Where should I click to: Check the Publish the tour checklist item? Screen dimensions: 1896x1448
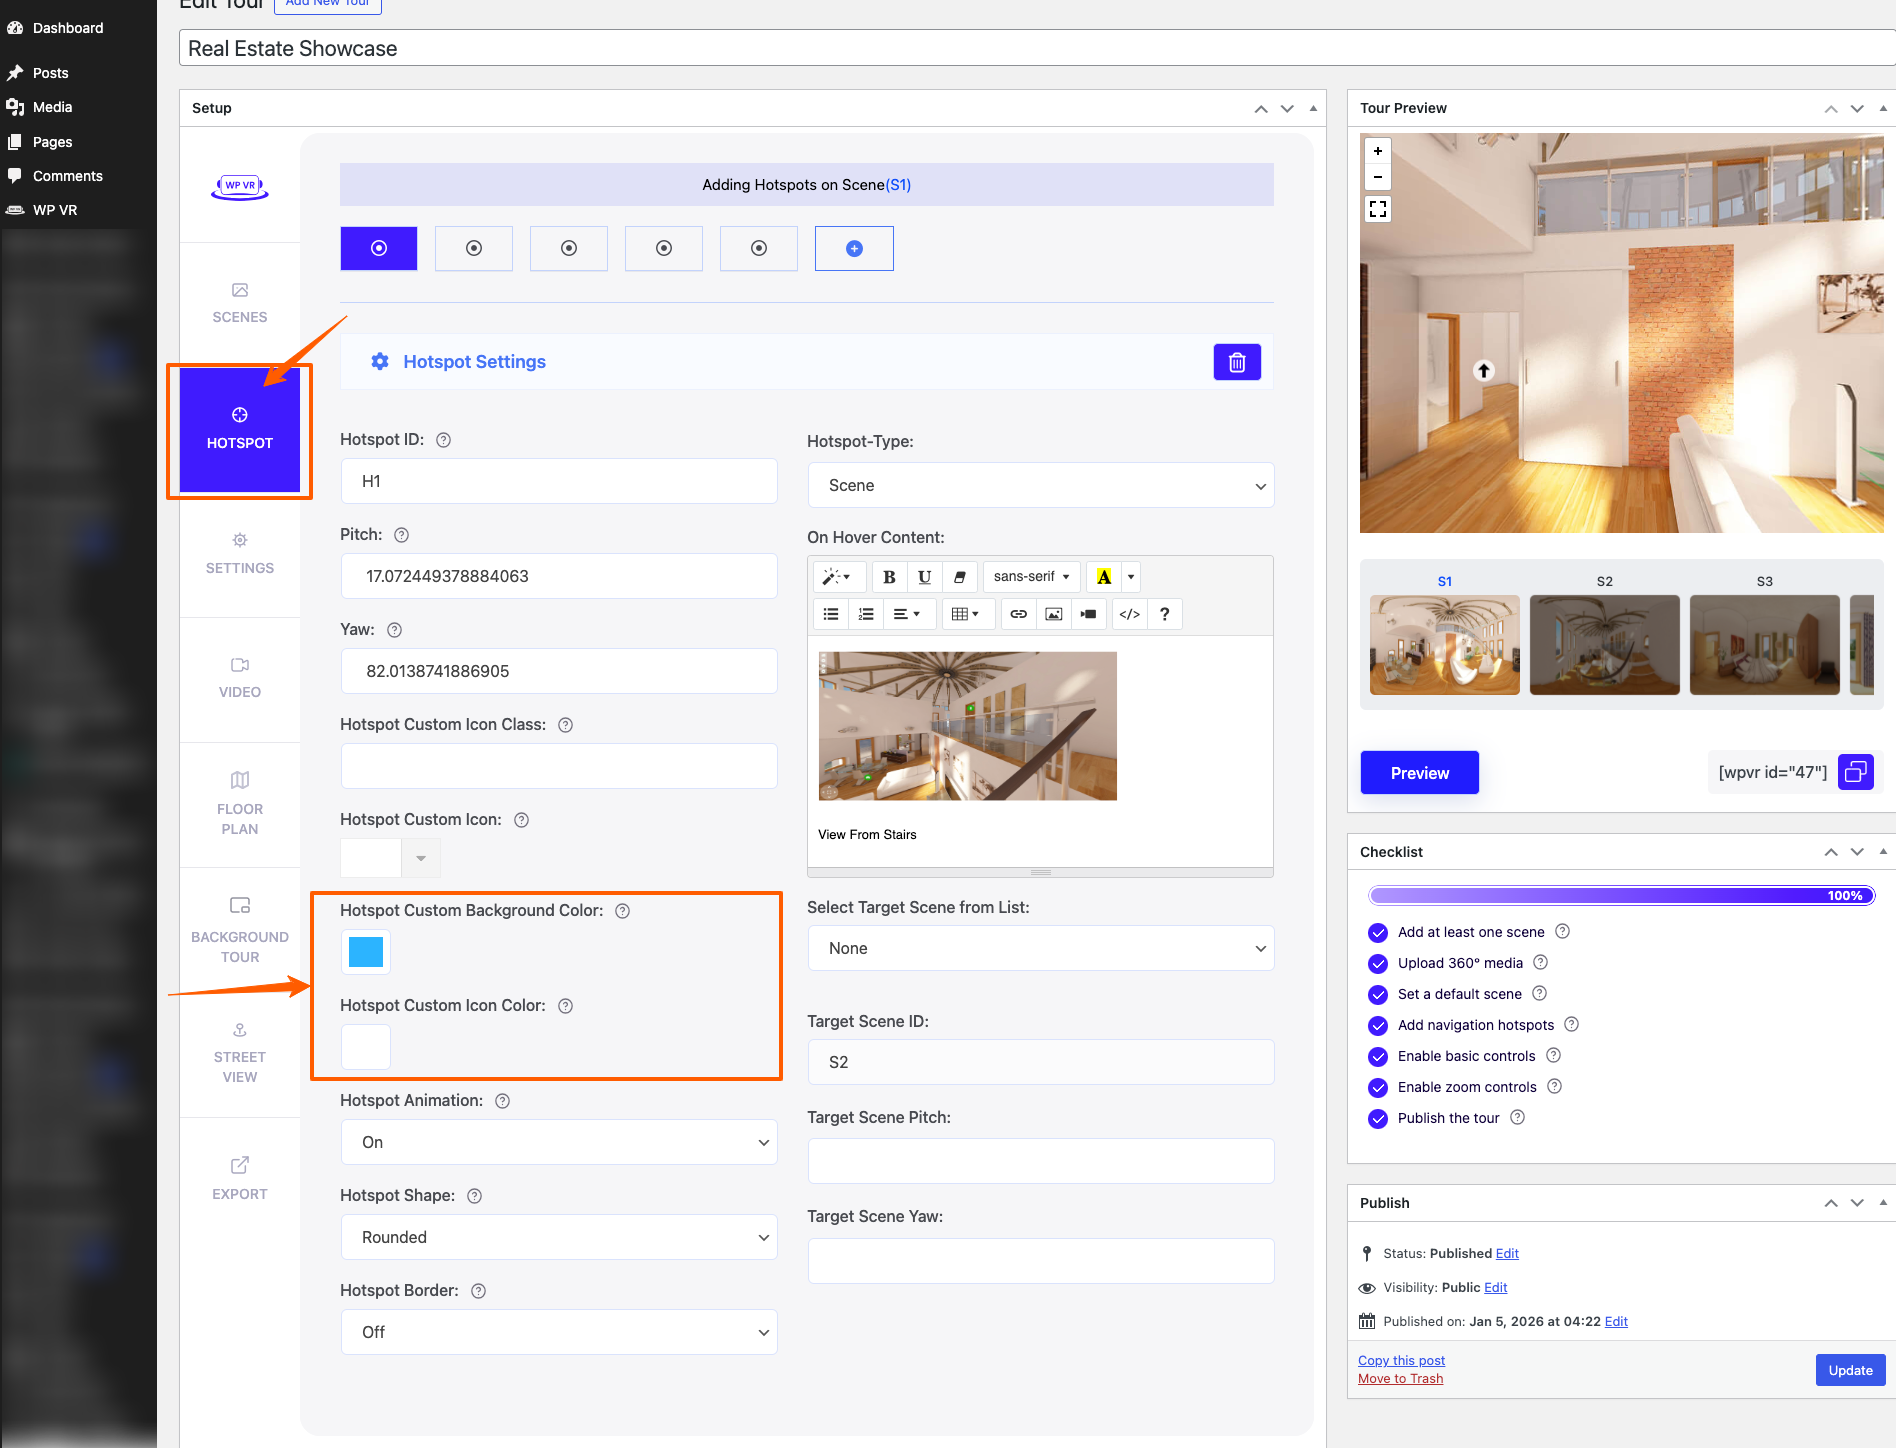1377,1118
